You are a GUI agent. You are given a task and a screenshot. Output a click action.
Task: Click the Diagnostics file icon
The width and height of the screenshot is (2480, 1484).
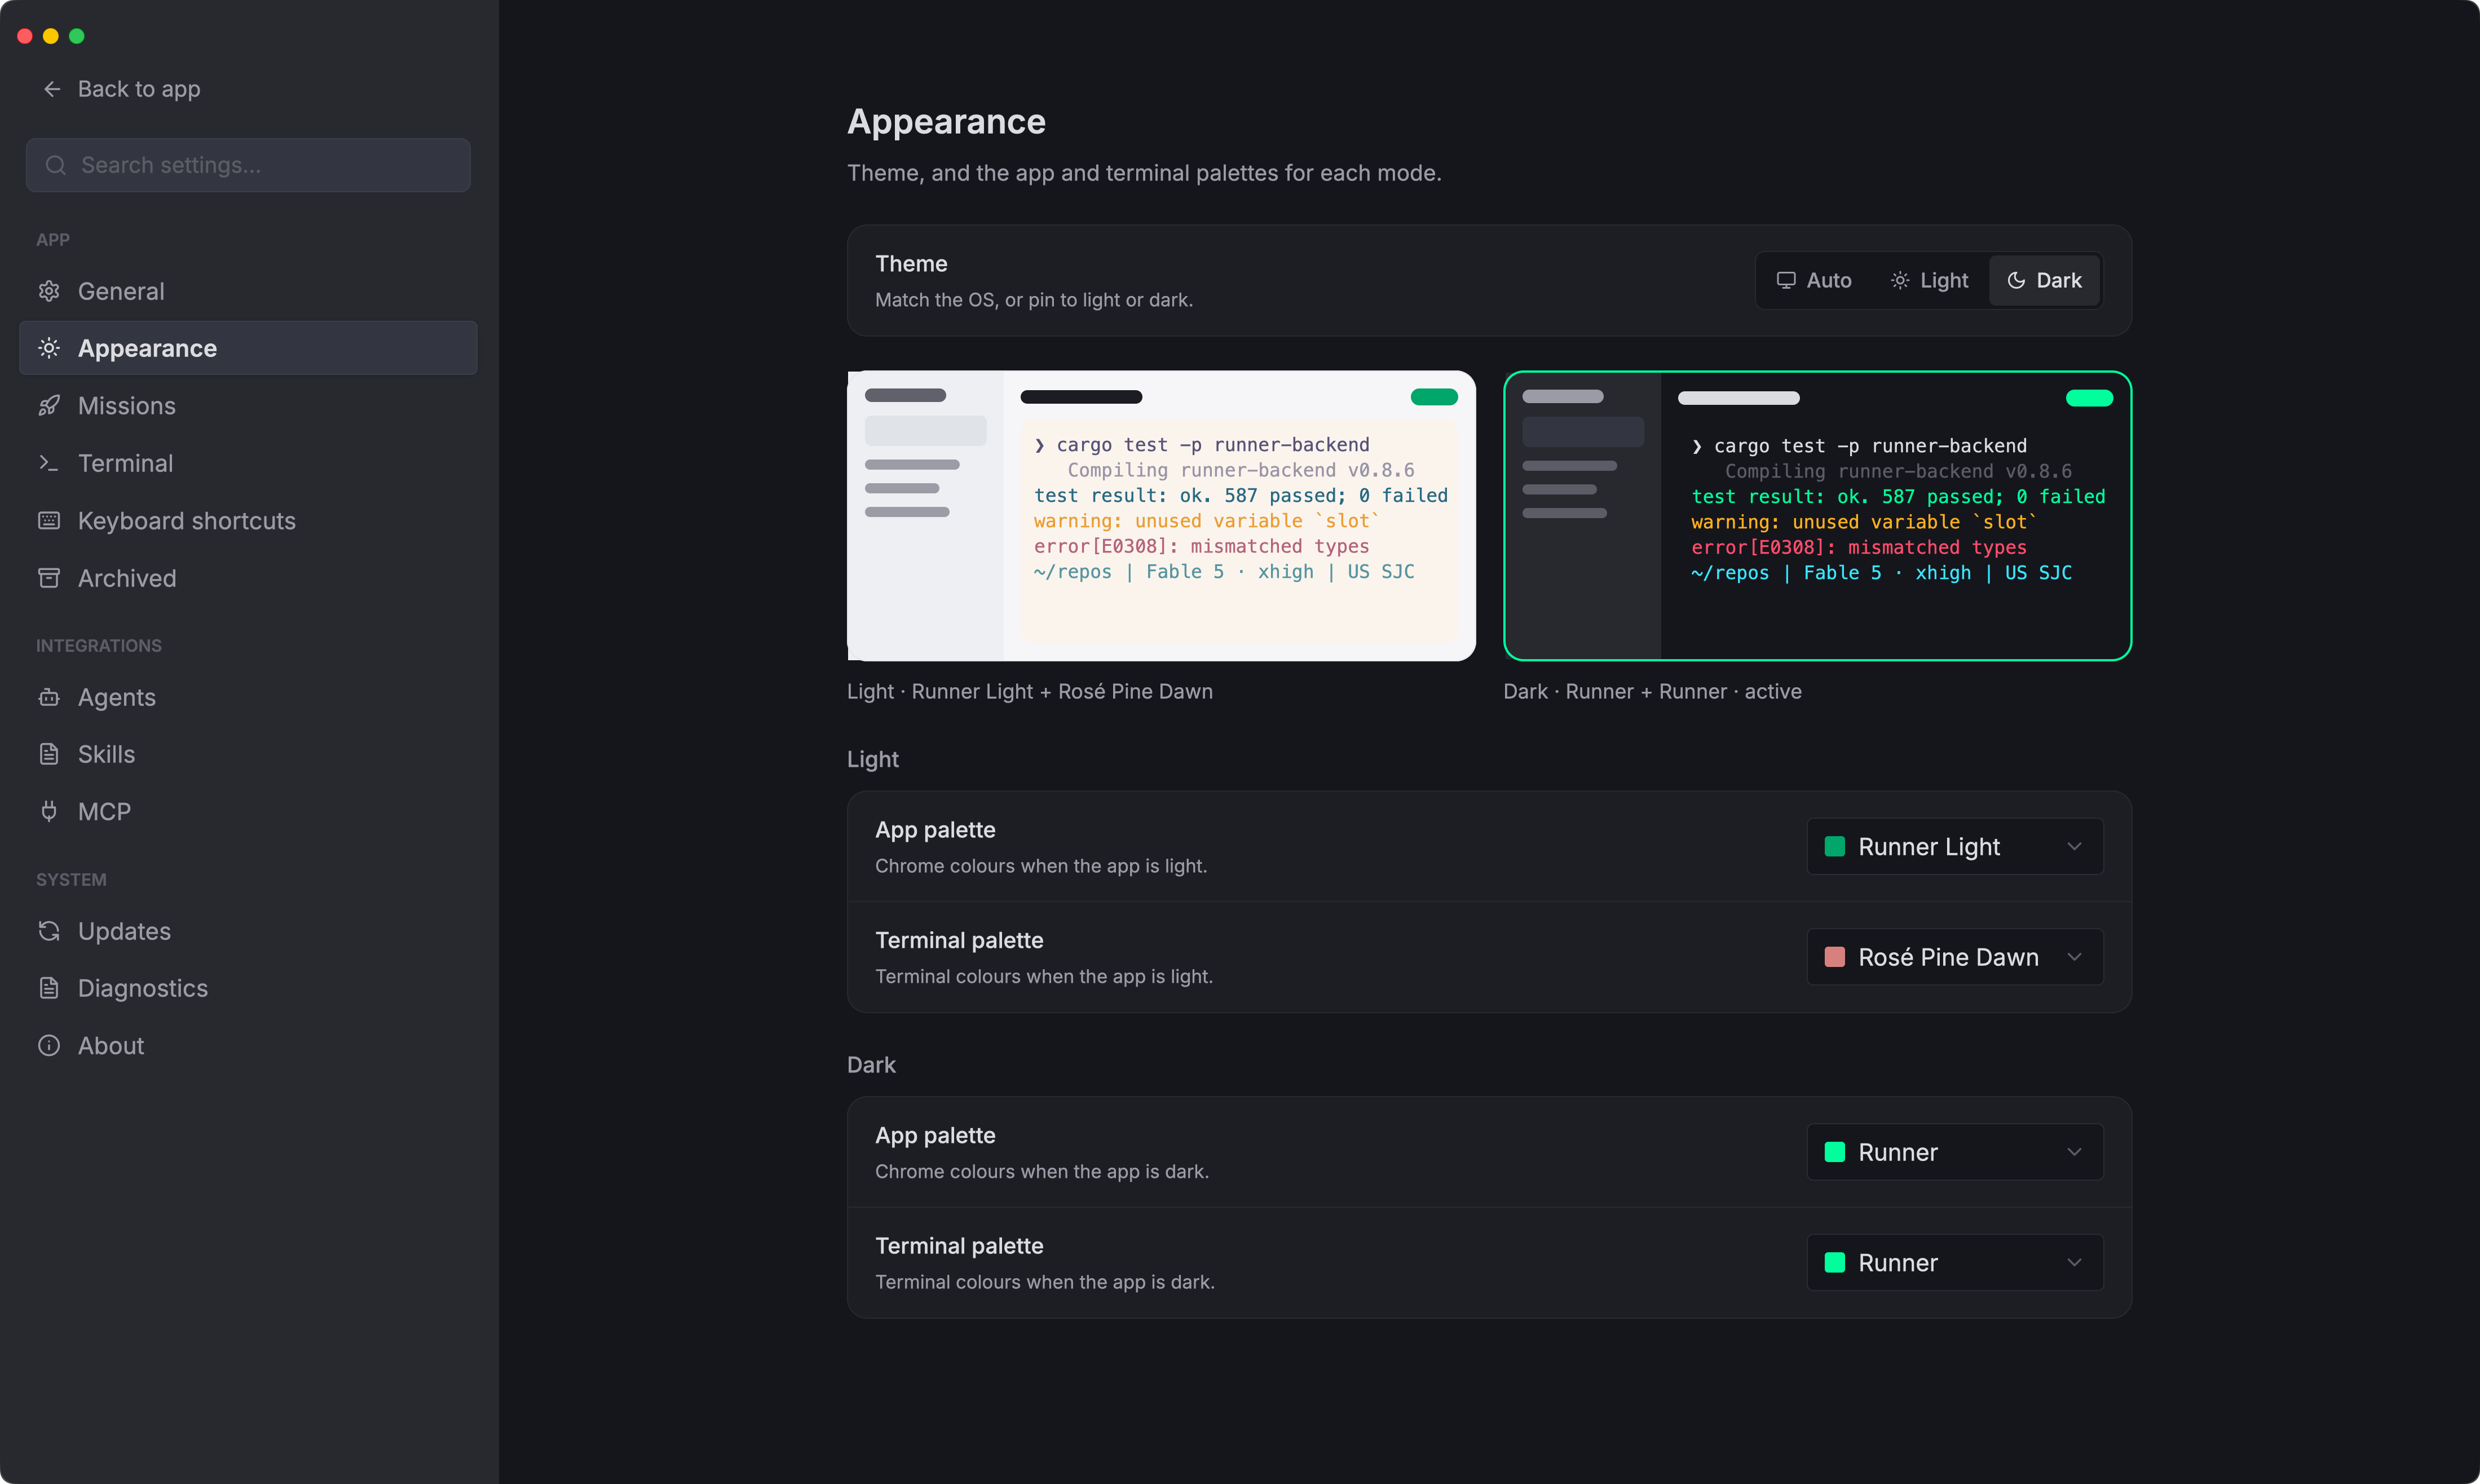tap(49, 988)
